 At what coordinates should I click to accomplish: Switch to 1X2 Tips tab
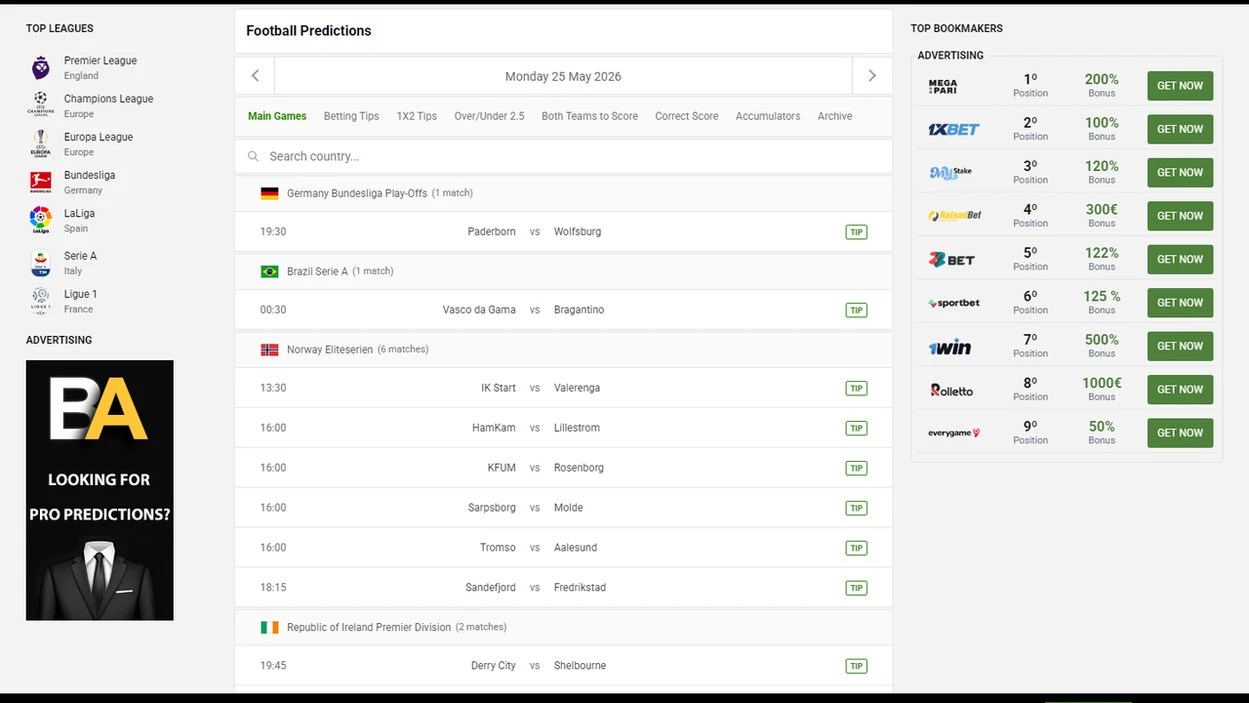point(417,116)
